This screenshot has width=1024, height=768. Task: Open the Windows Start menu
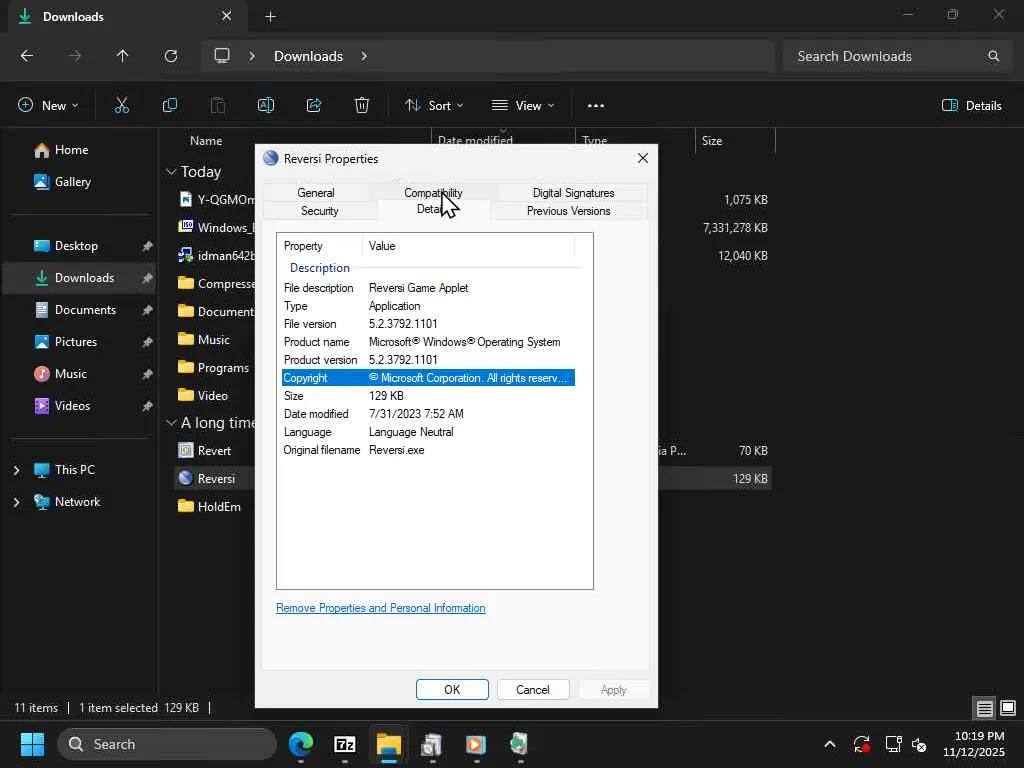[x=32, y=744]
